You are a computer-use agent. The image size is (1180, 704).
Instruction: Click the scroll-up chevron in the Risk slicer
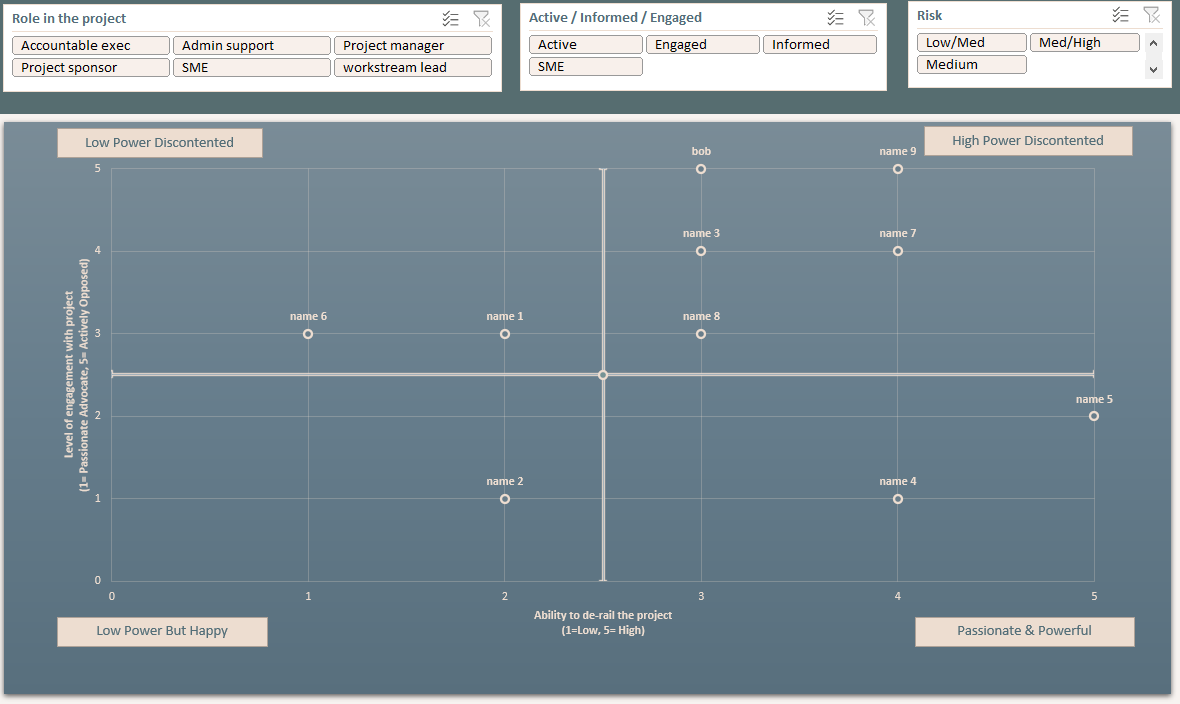click(1154, 44)
